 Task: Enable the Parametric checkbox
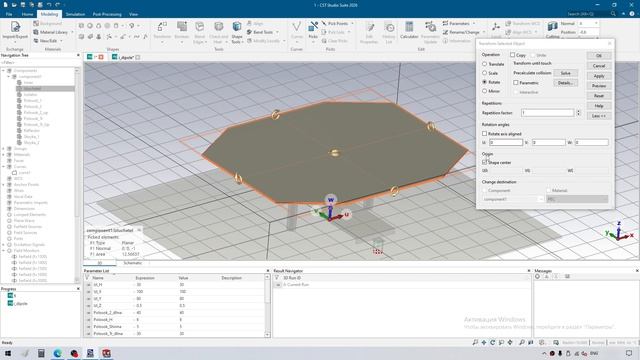click(516, 83)
